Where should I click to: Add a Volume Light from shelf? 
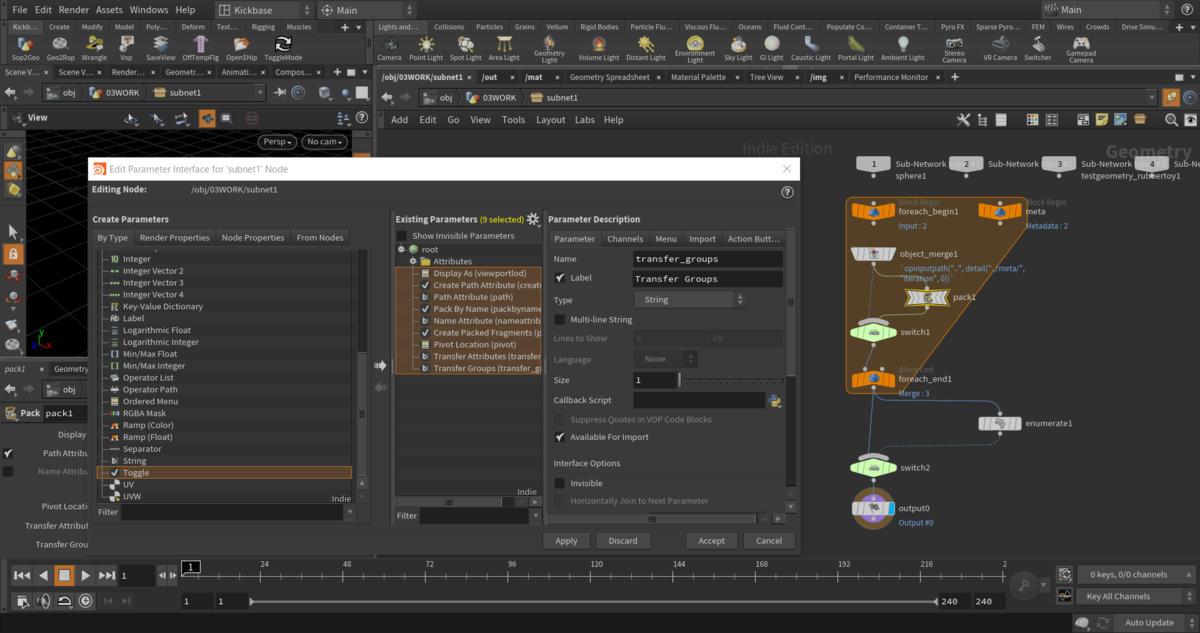point(599,47)
